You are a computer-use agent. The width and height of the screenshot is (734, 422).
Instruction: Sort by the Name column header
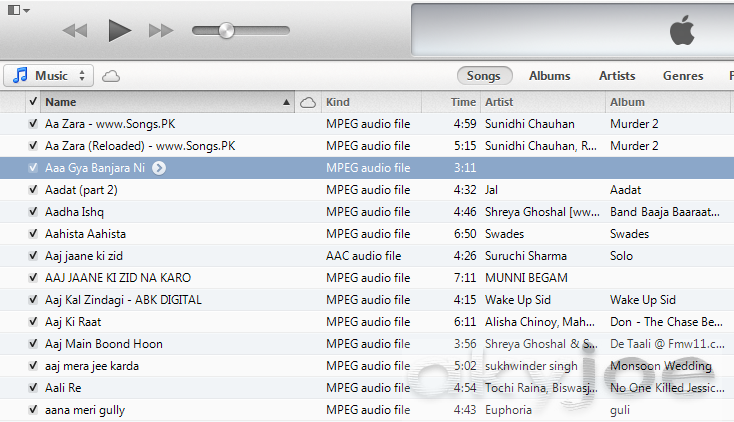tap(167, 102)
